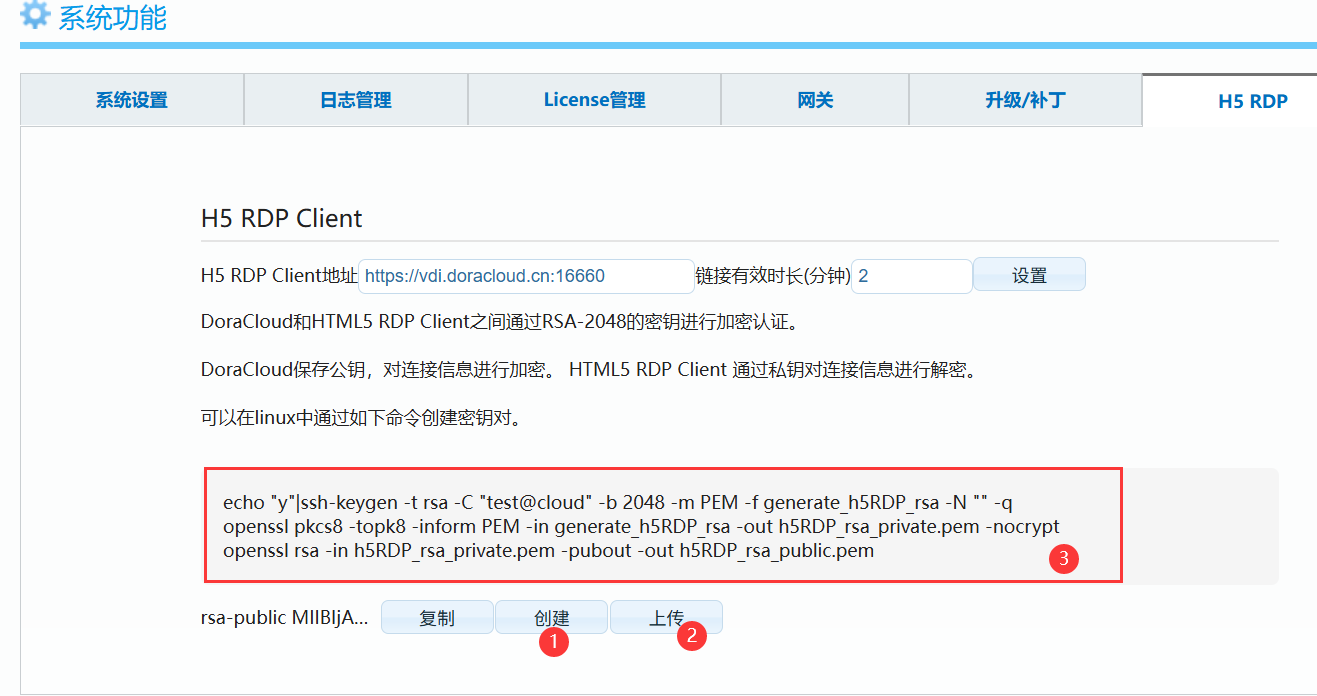Click the 系统功能 gear icon

pos(34,16)
